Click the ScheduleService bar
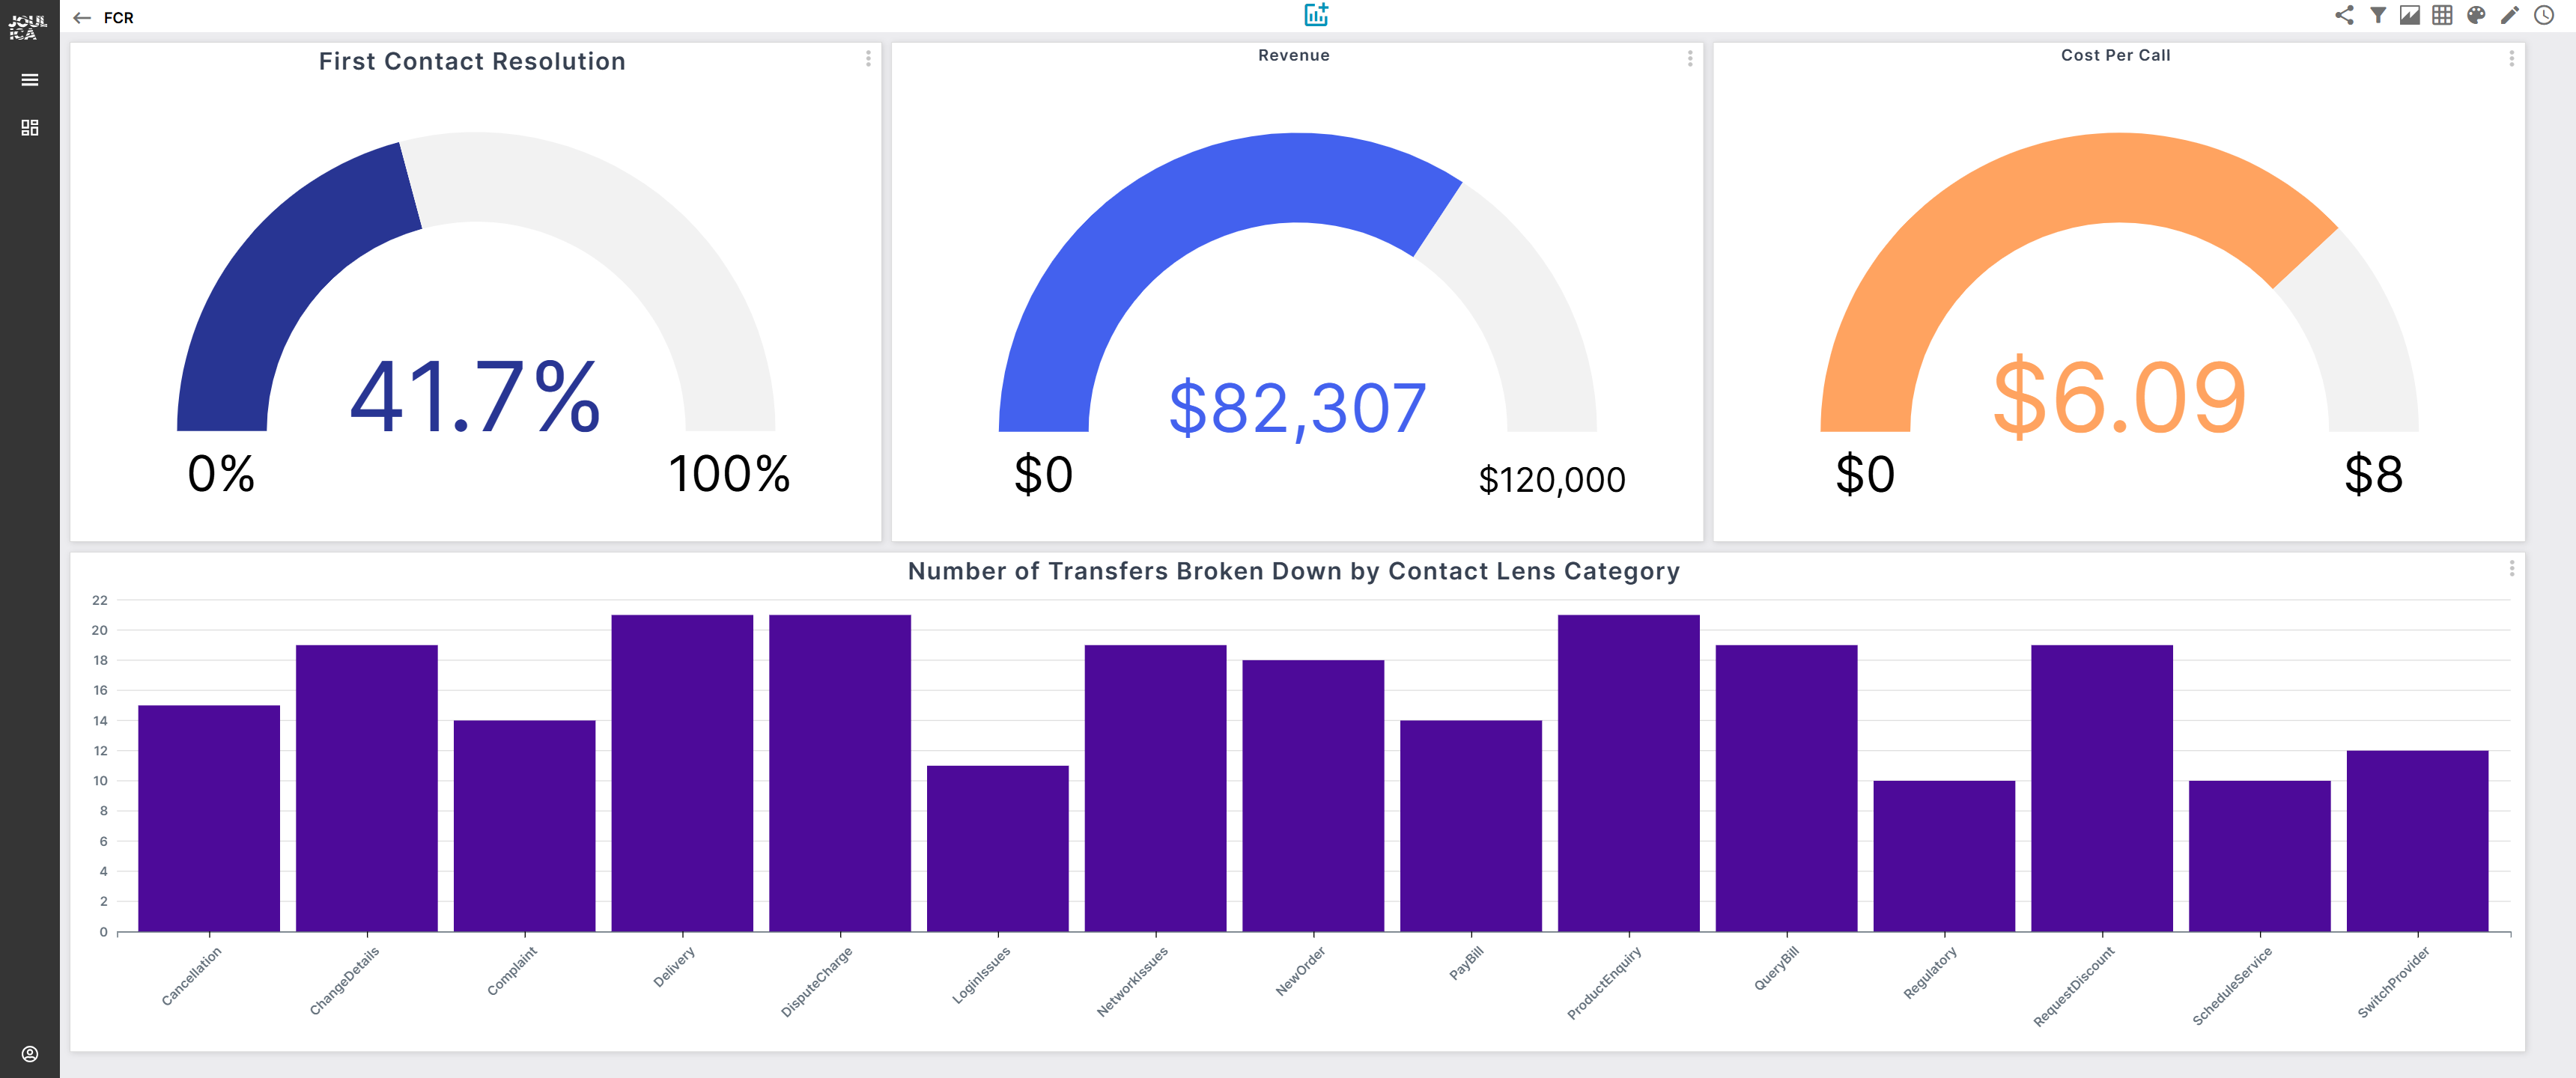This screenshot has height=1078, width=2576. tap(2260, 856)
